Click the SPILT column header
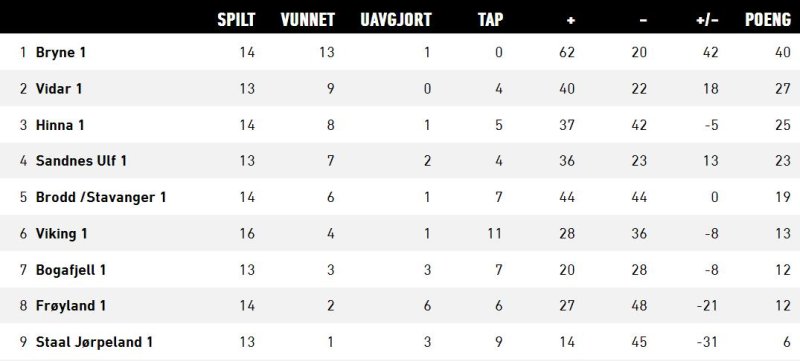Screen dimensions: 800x361 pyautogui.click(x=236, y=19)
